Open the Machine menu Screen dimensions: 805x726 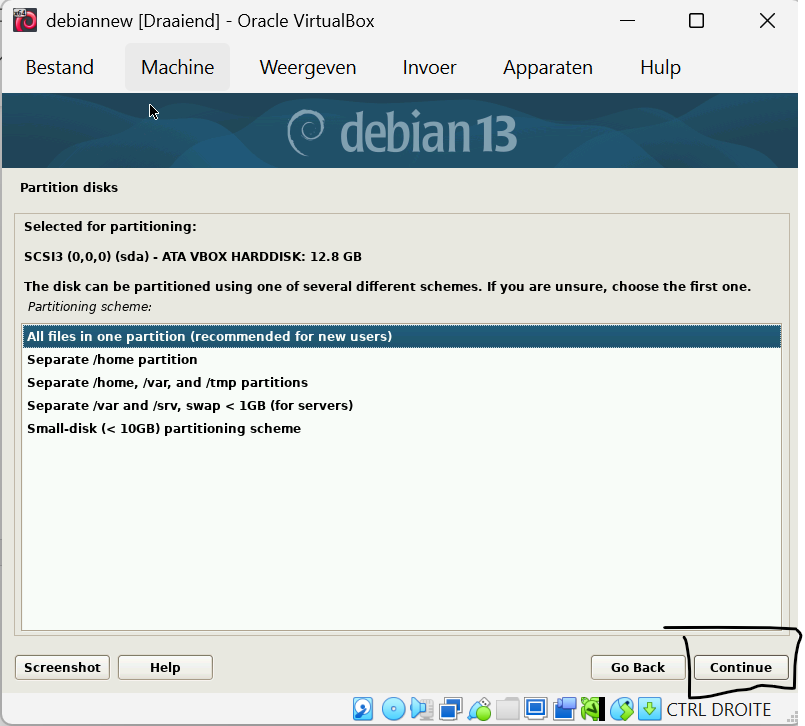coord(178,67)
